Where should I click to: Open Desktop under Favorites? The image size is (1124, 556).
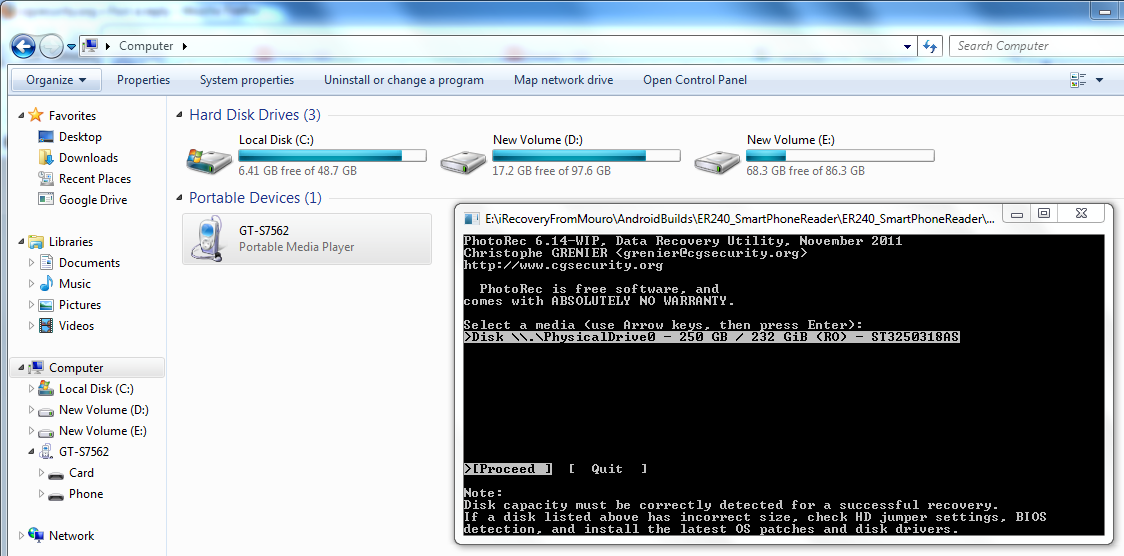80,136
